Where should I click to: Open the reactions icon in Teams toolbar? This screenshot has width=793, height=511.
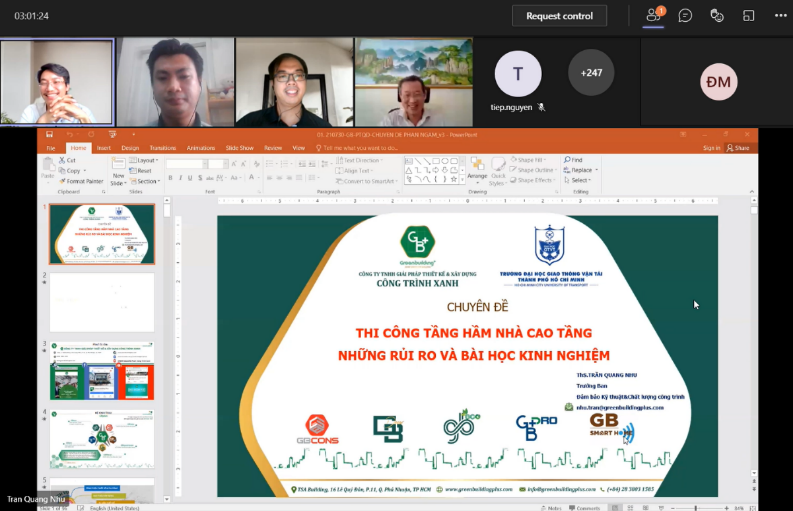pyautogui.click(x=717, y=15)
